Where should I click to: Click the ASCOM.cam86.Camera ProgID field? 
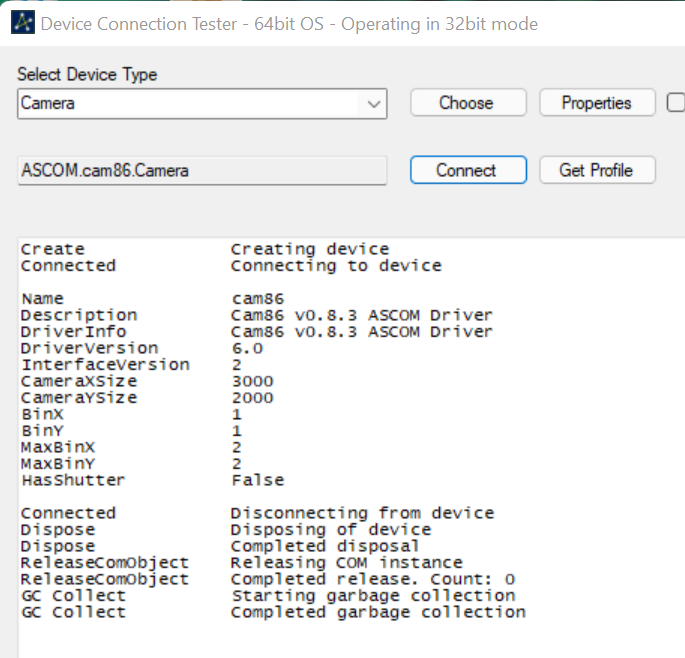[x=202, y=170]
